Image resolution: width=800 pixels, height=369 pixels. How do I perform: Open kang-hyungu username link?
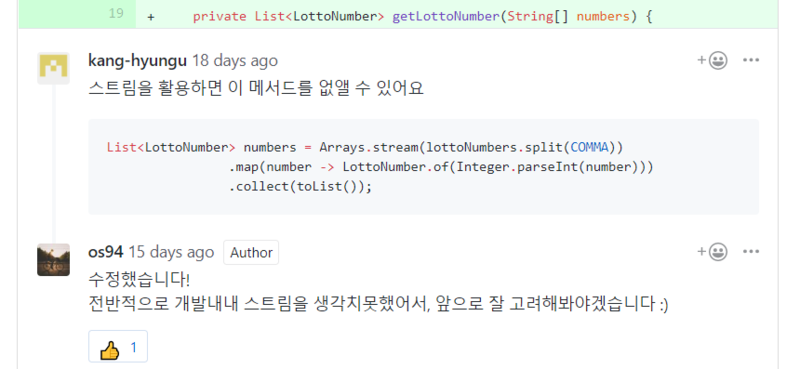137,61
